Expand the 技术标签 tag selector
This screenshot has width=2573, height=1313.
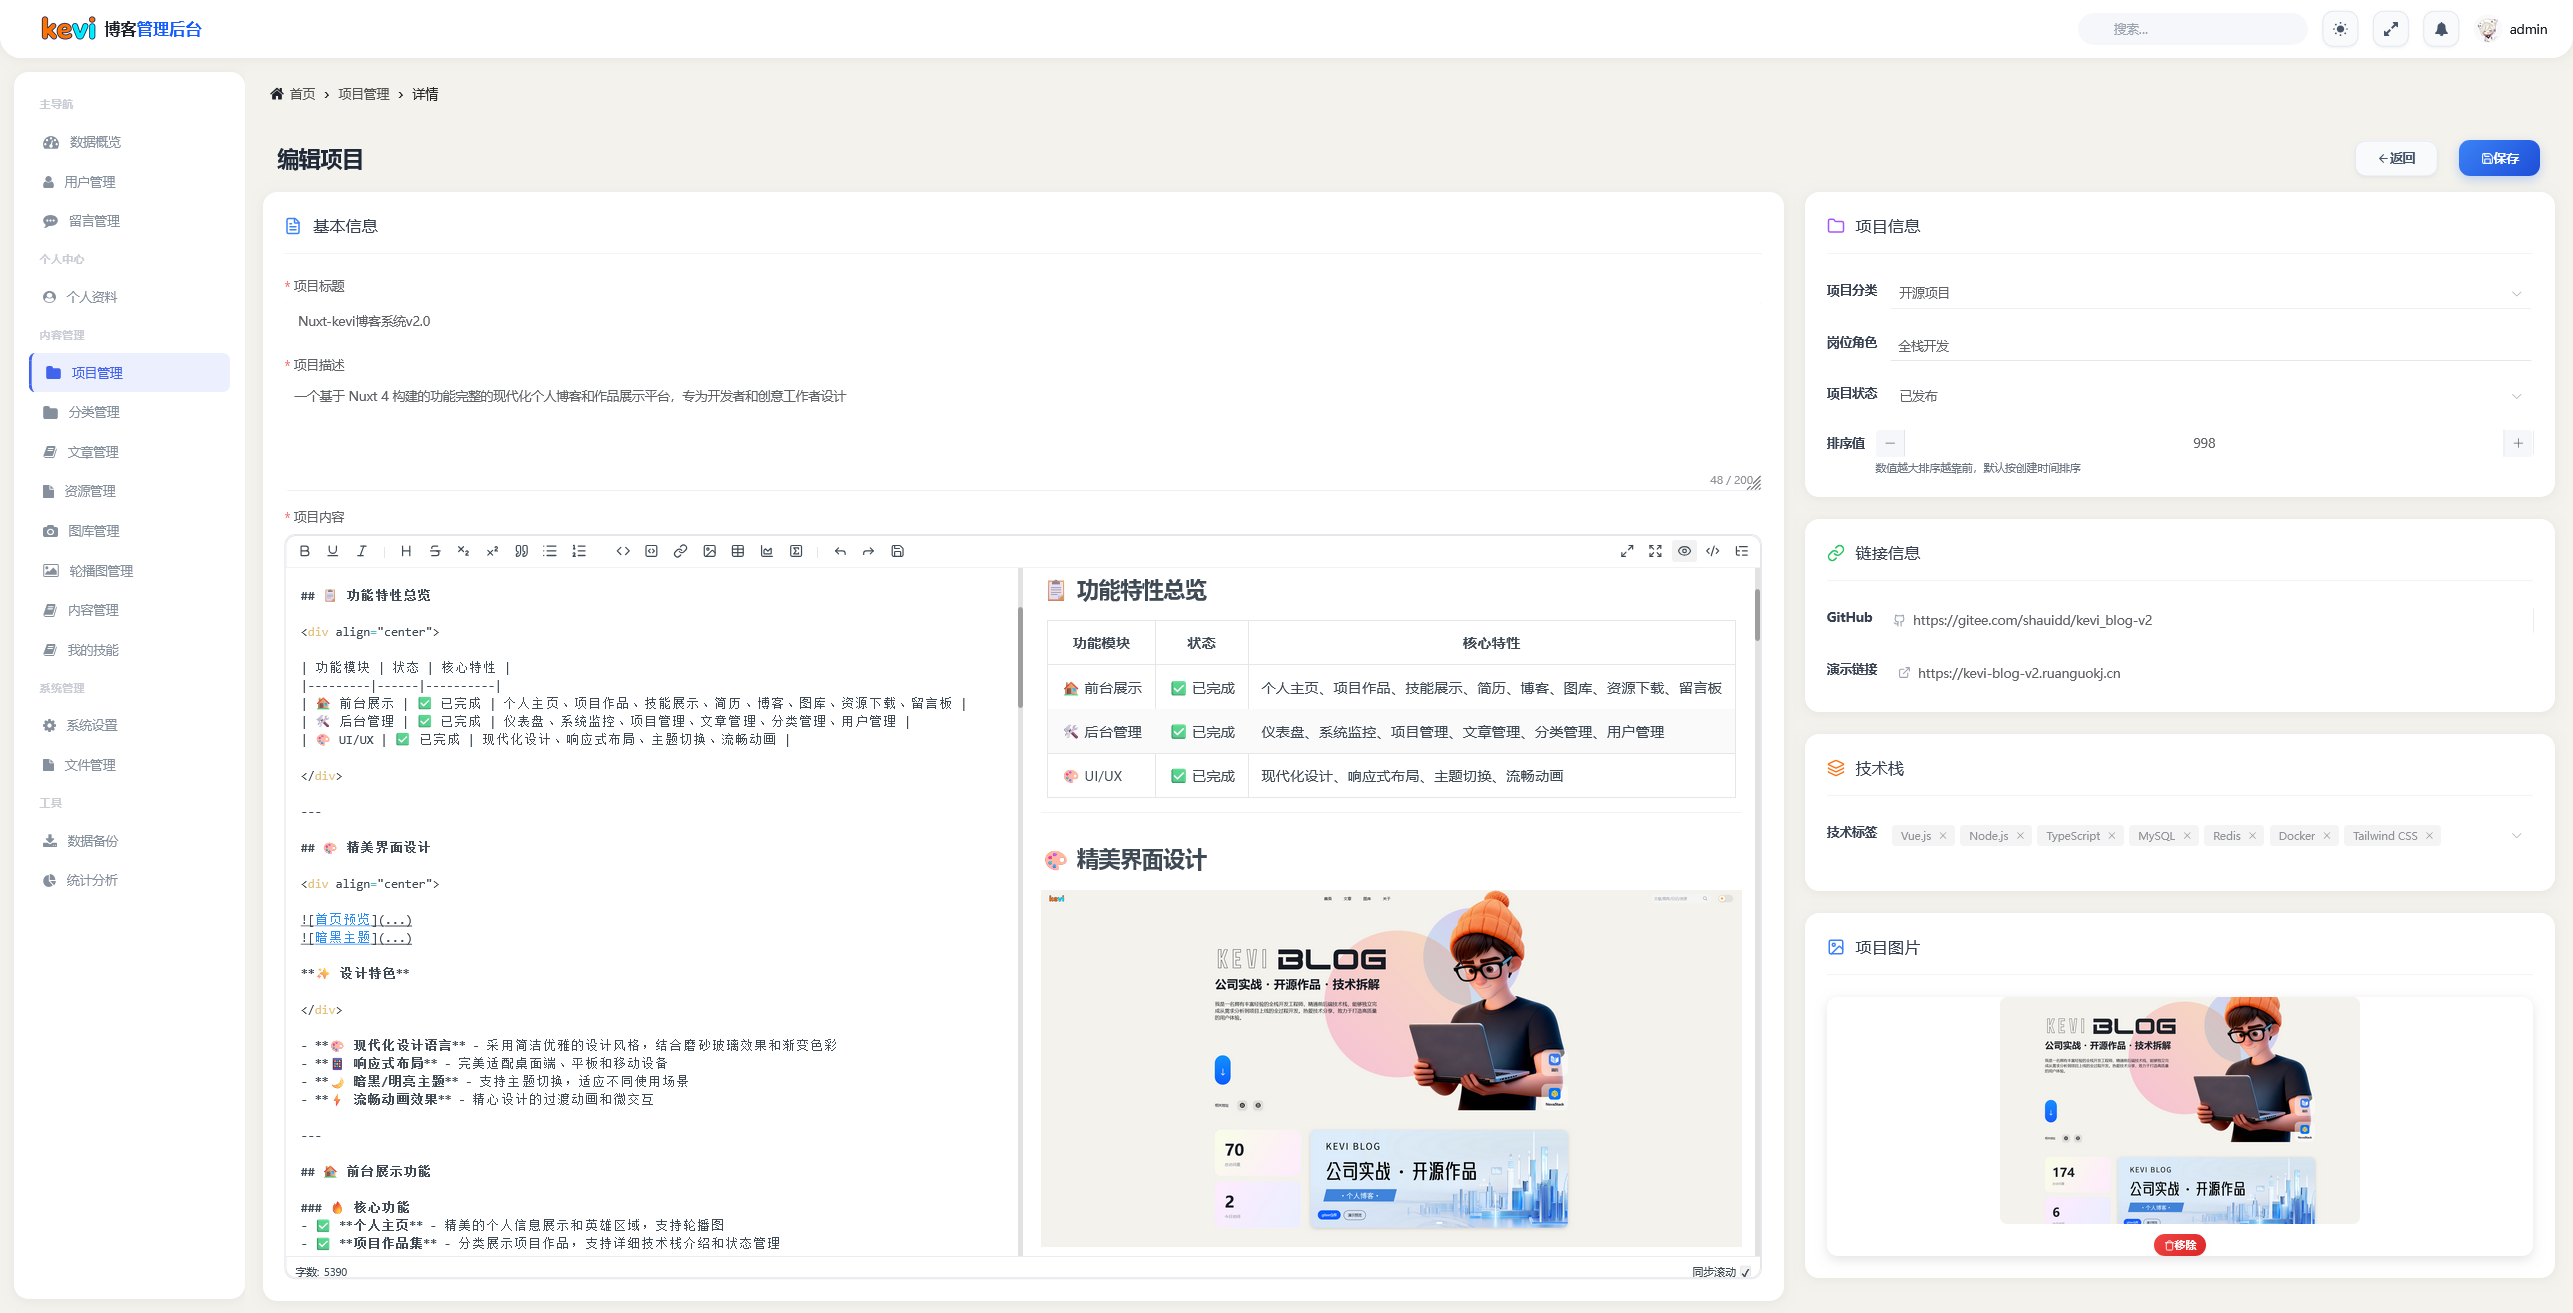click(2516, 836)
